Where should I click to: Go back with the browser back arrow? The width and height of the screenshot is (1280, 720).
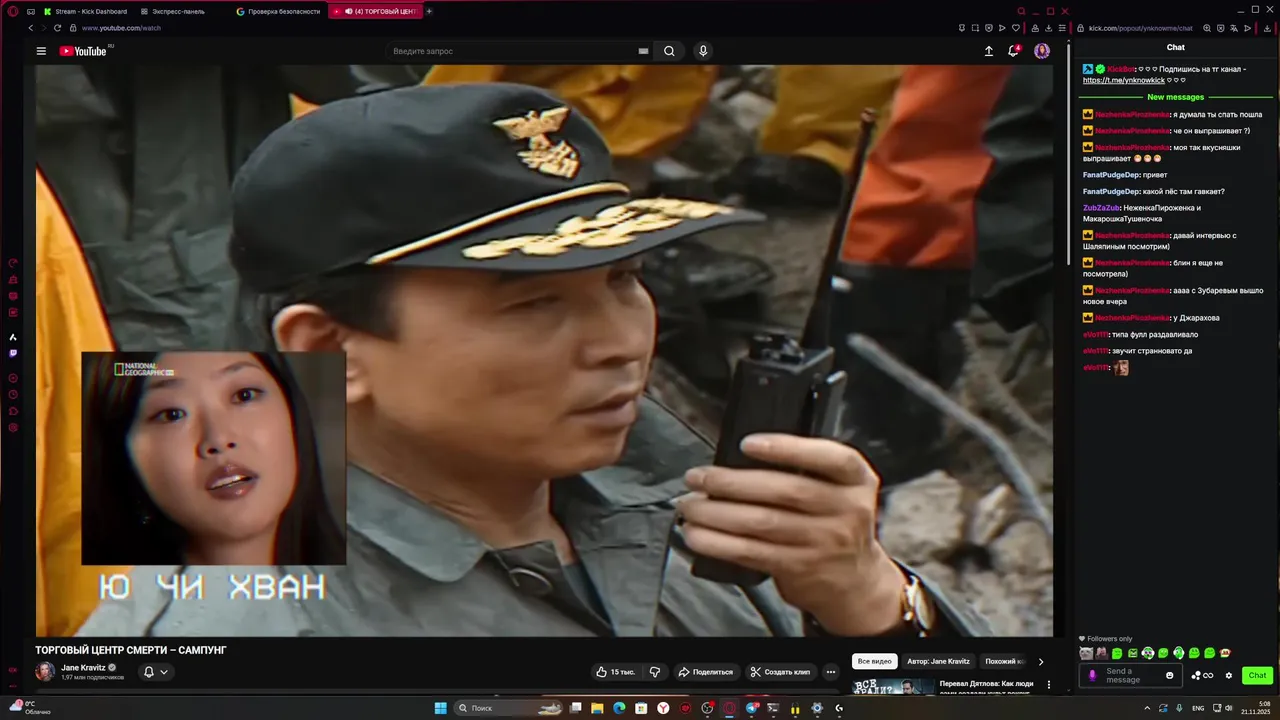point(31,28)
